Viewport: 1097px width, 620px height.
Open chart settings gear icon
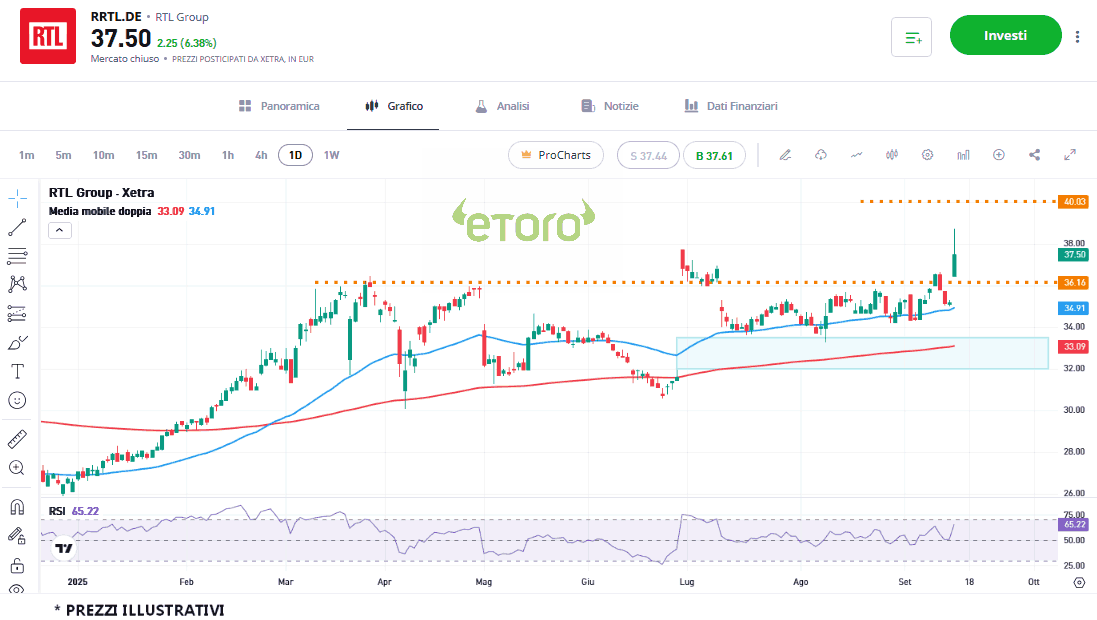point(927,155)
